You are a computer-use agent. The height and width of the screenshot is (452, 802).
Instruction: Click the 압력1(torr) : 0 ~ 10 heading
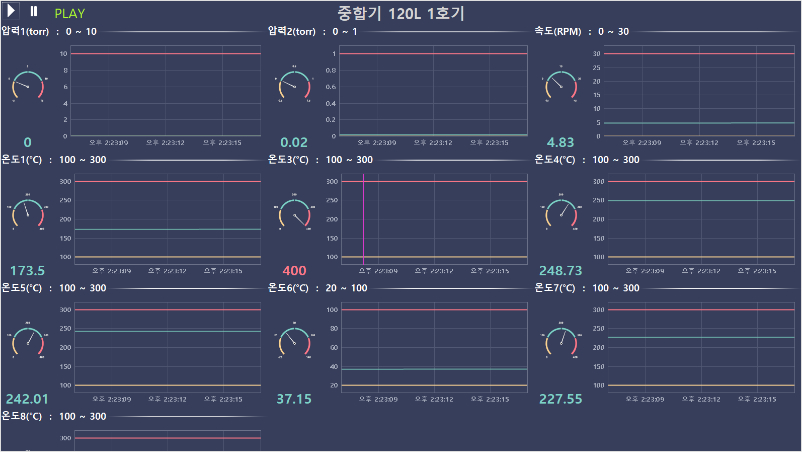tap(49, 32)
